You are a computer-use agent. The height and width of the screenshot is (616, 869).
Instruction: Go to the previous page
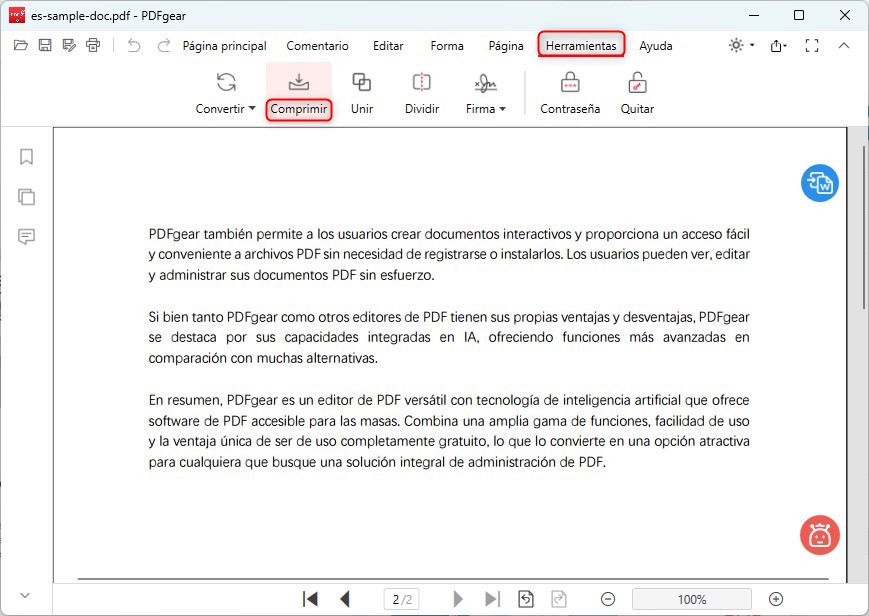coord(345,599)
